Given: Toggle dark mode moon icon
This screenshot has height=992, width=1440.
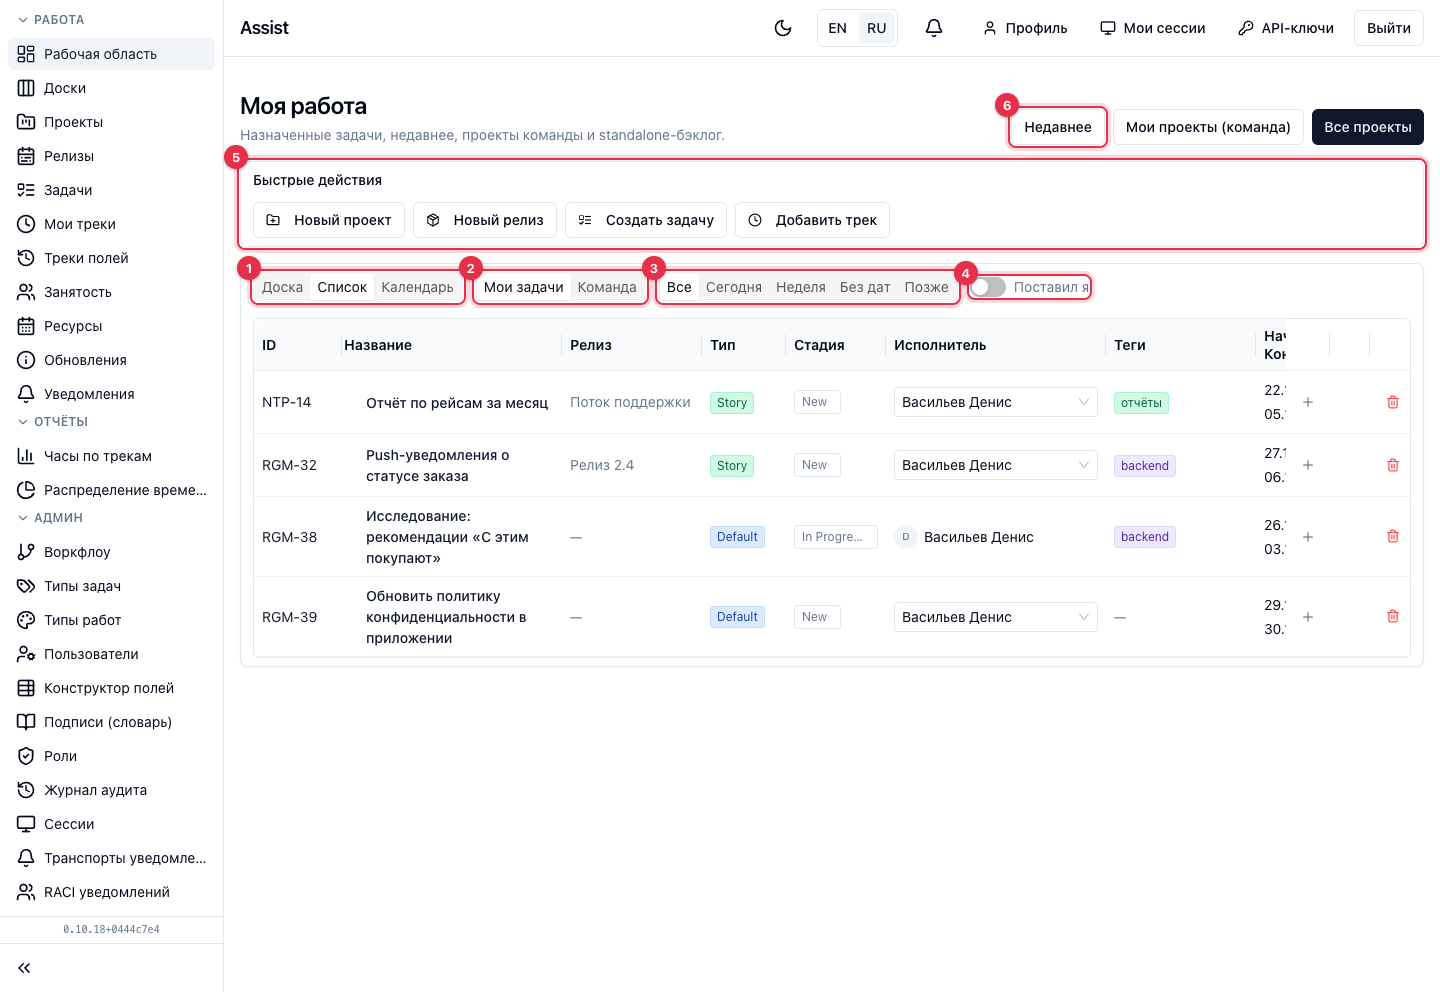Looking at the screenshot, I should click(x=783, y=28).
